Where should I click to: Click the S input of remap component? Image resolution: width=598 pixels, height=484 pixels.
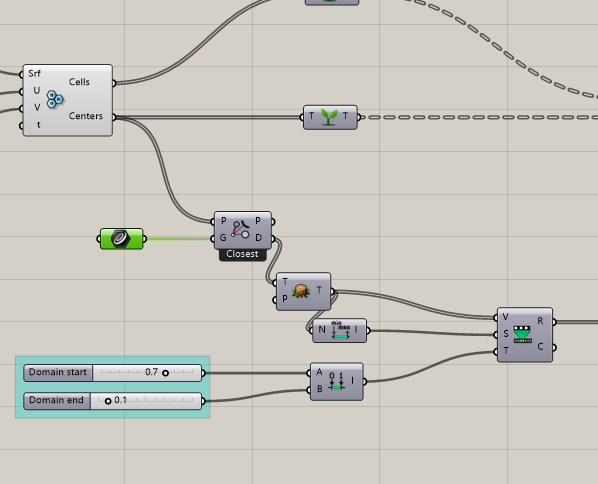point(506,334)
